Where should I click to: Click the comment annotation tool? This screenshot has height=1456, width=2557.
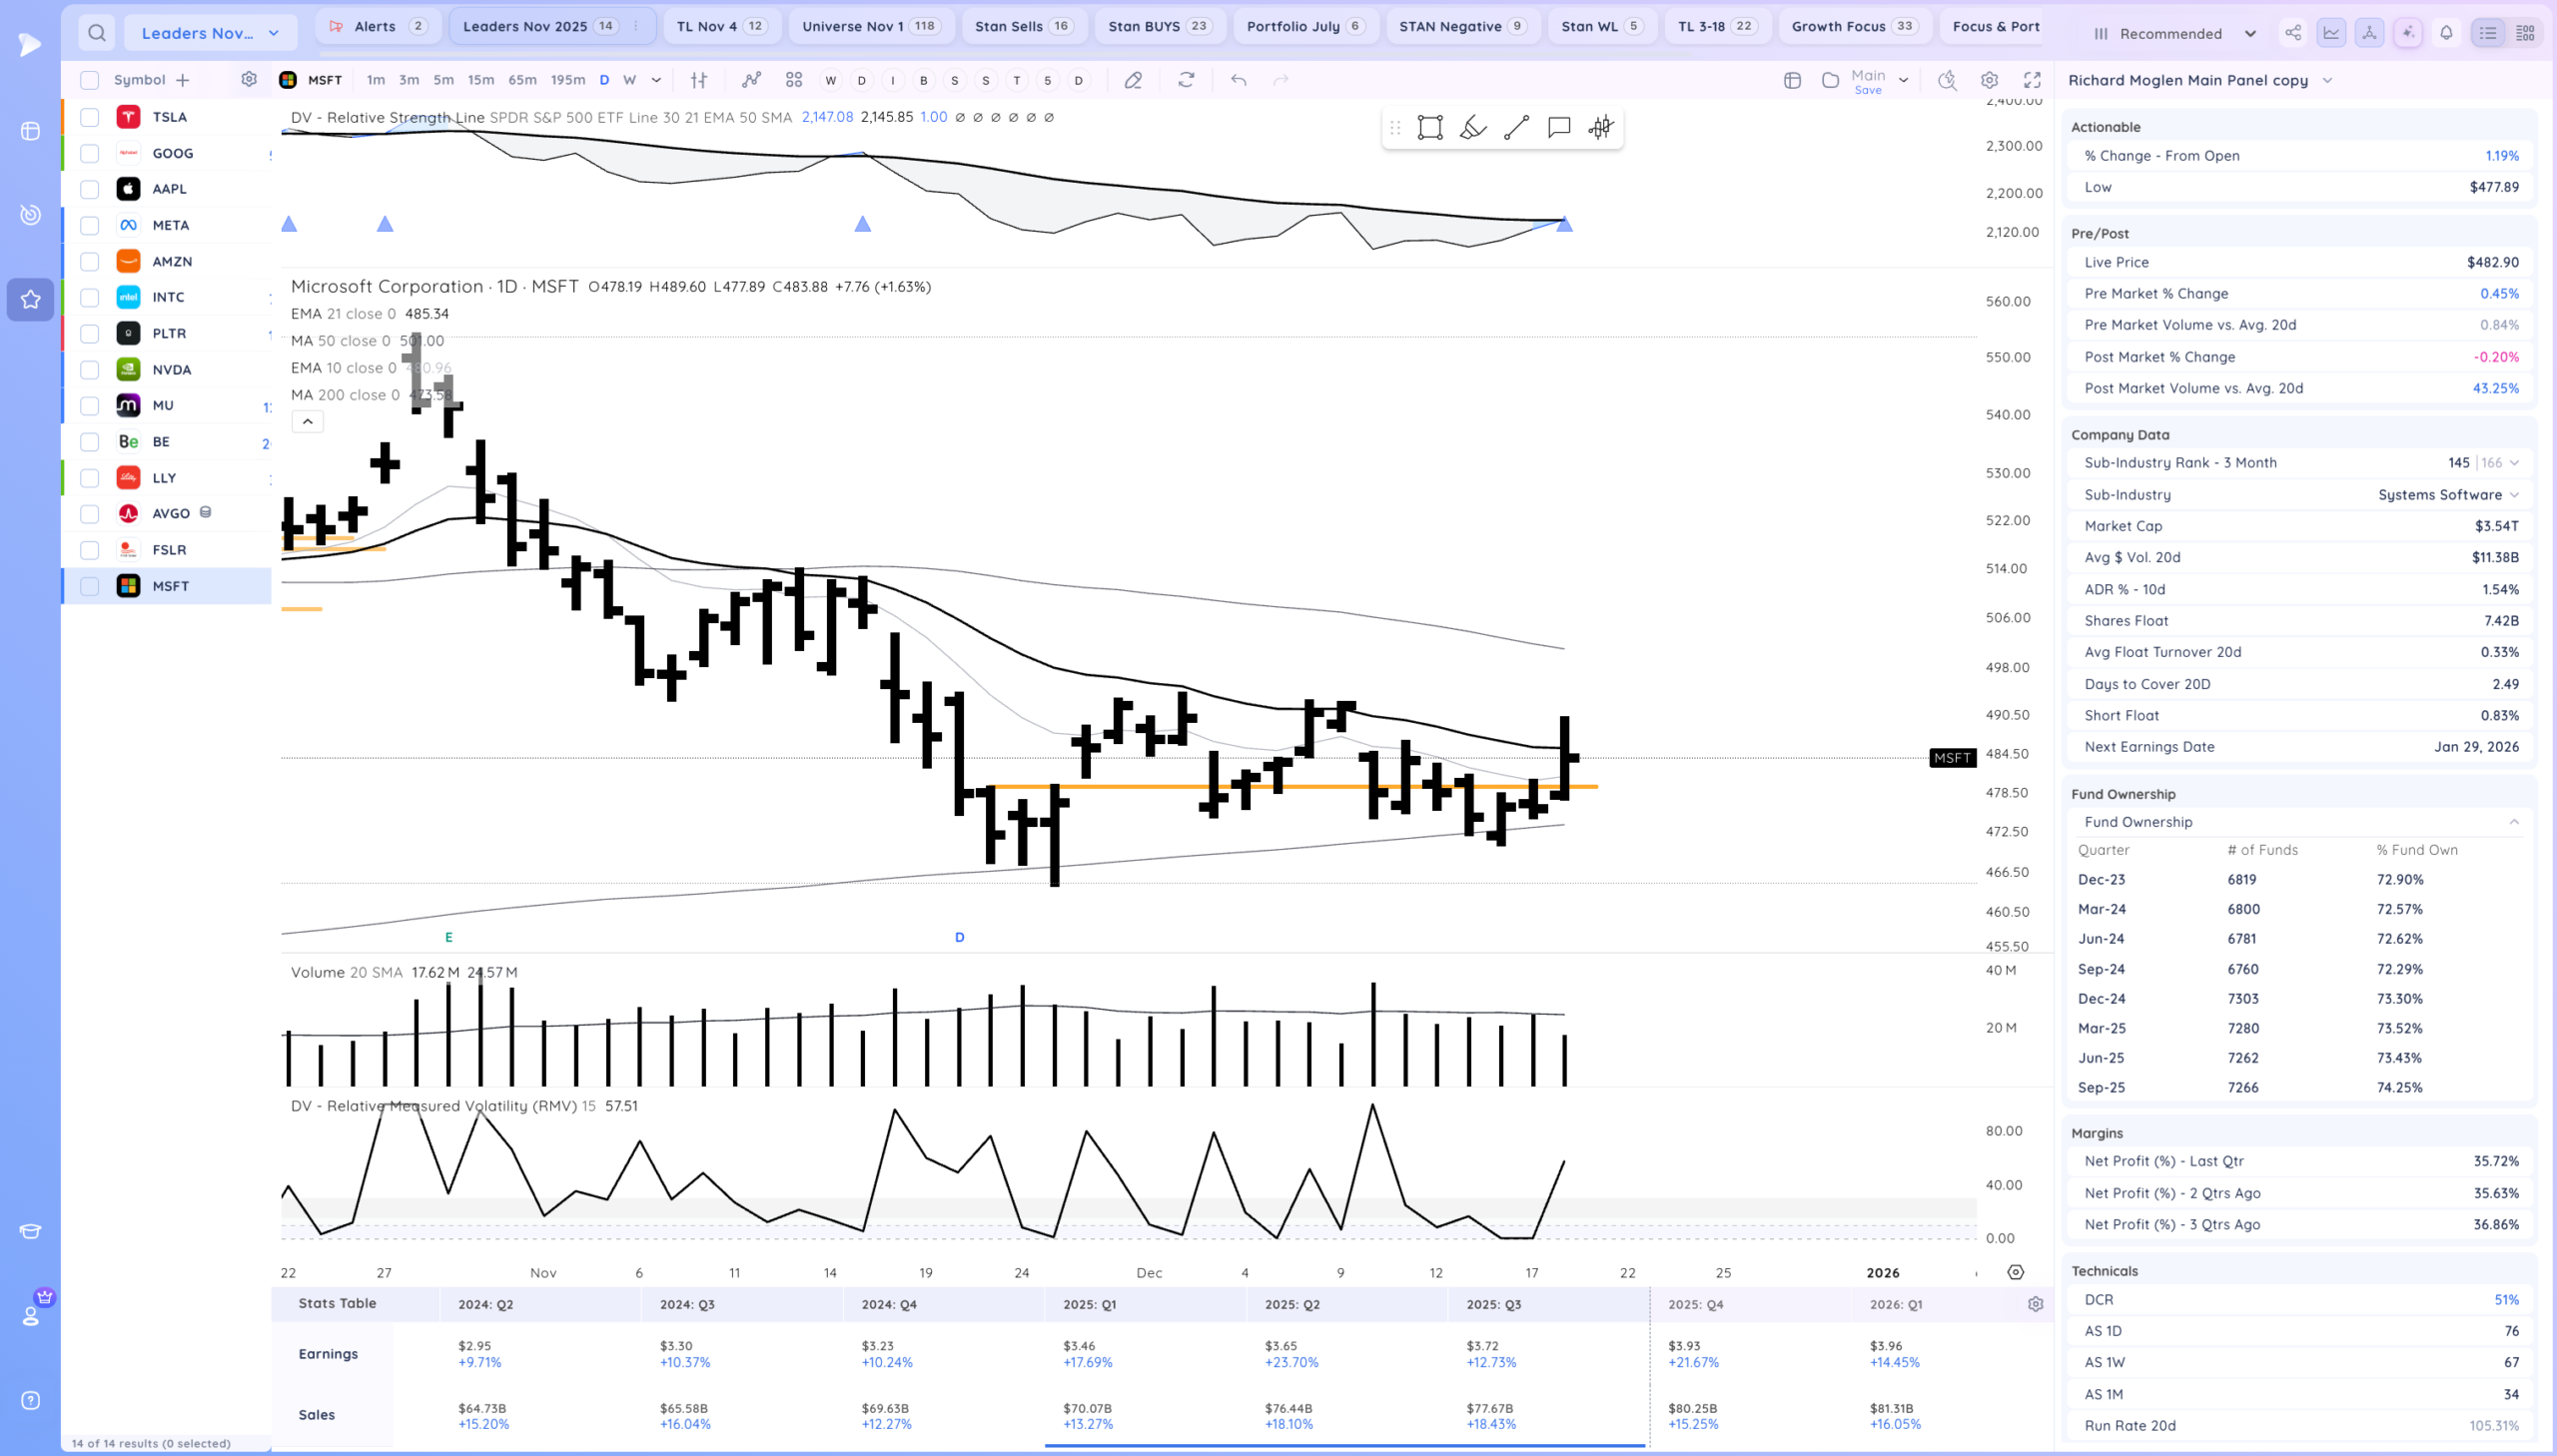pyautogui.click(x=1558, y=127)
